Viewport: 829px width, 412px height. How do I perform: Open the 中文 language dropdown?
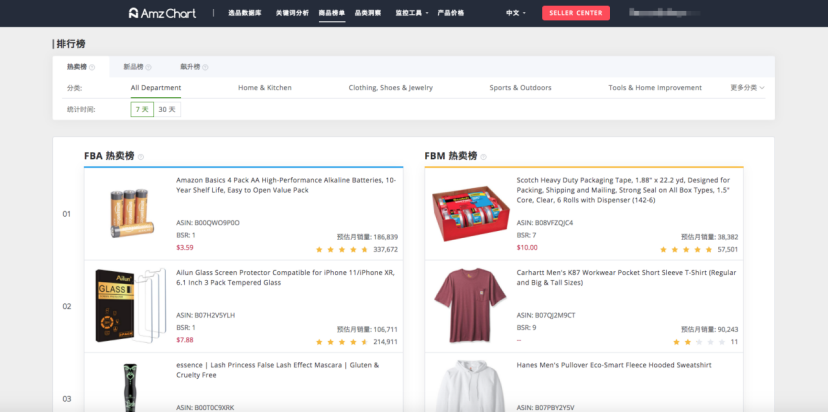[x=515, y=13]
